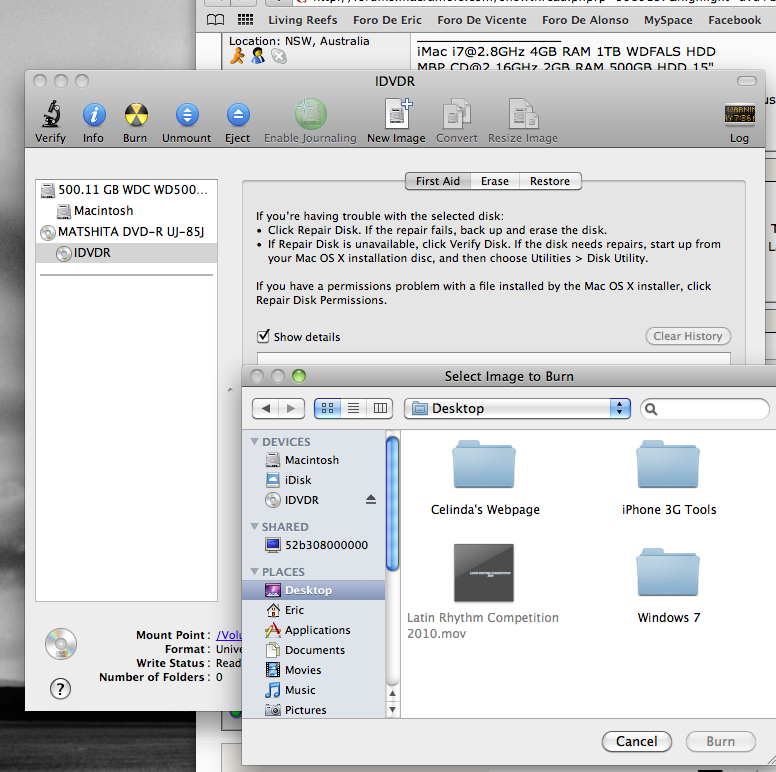Open Living Reefs bookmark in browser

(x=303, y=20)
